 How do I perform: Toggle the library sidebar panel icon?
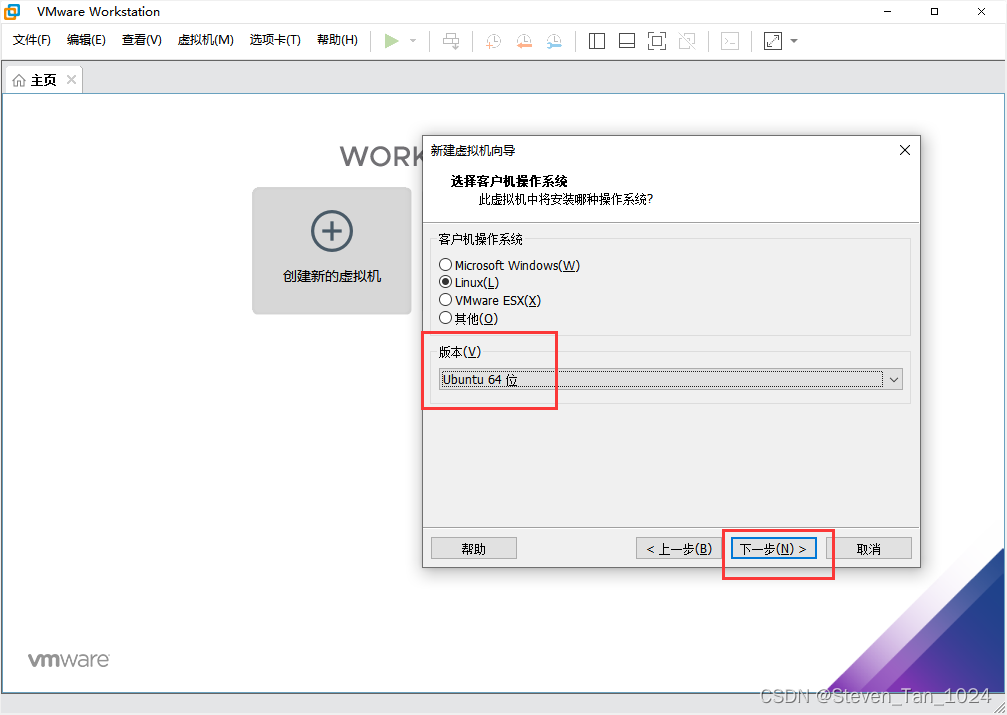click(x=597, y=41)
